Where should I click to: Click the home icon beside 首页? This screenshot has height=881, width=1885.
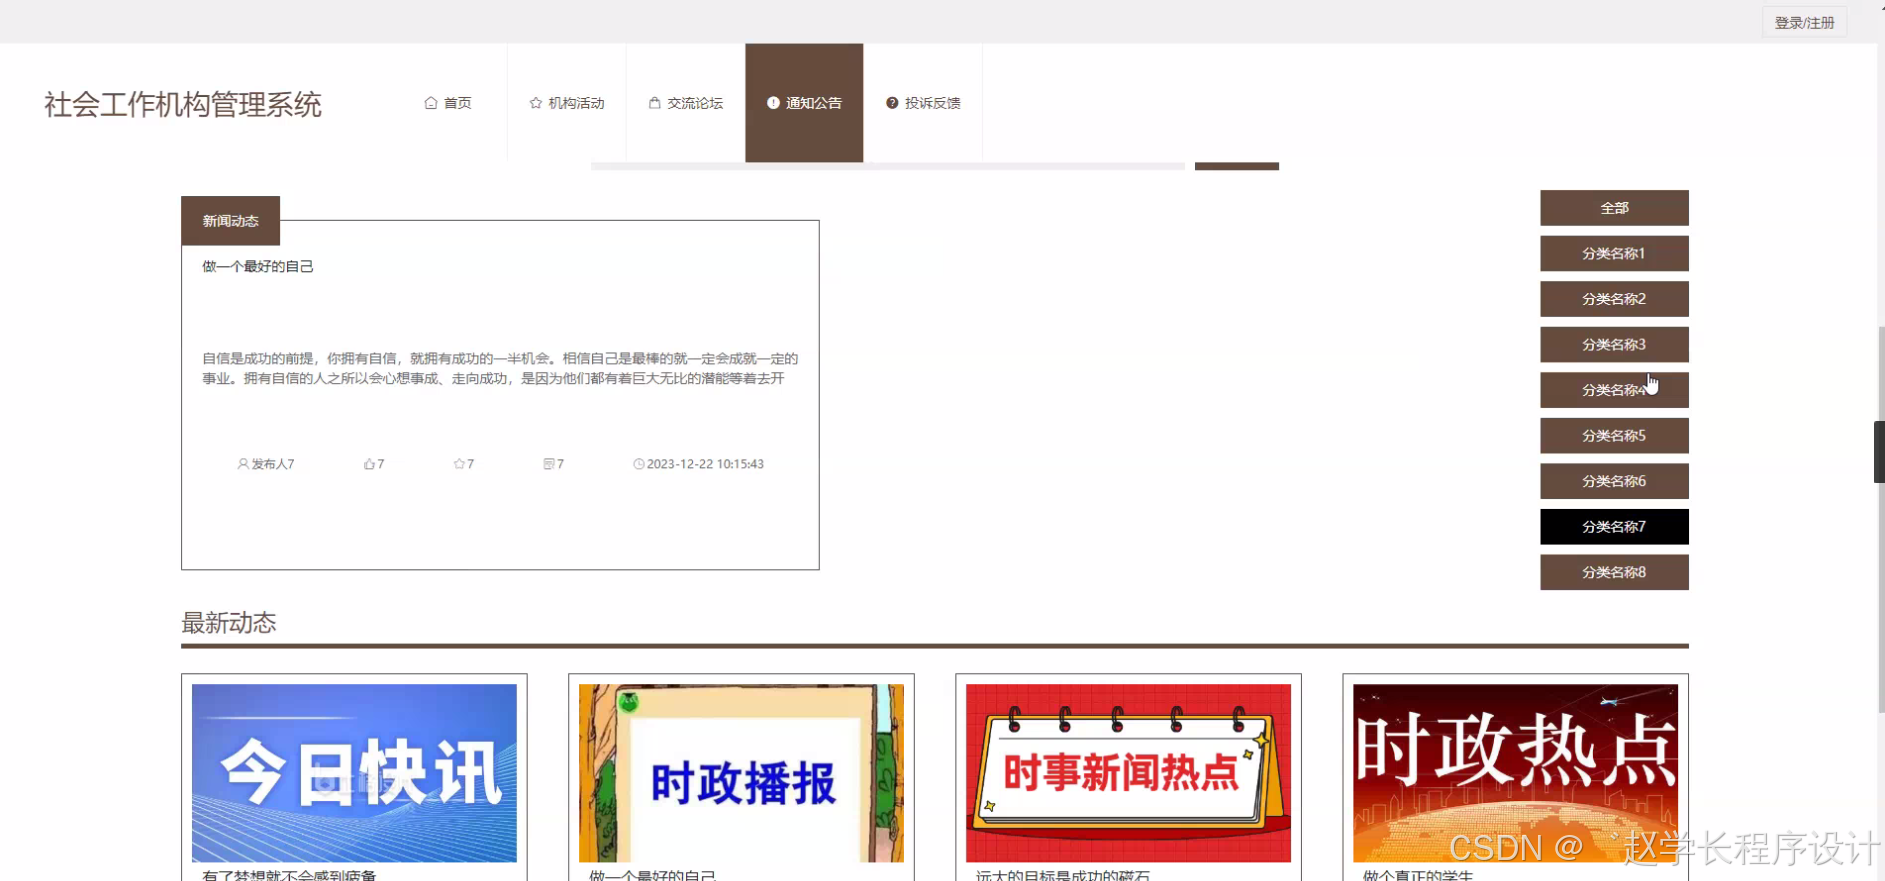click(x=431, y=103)
